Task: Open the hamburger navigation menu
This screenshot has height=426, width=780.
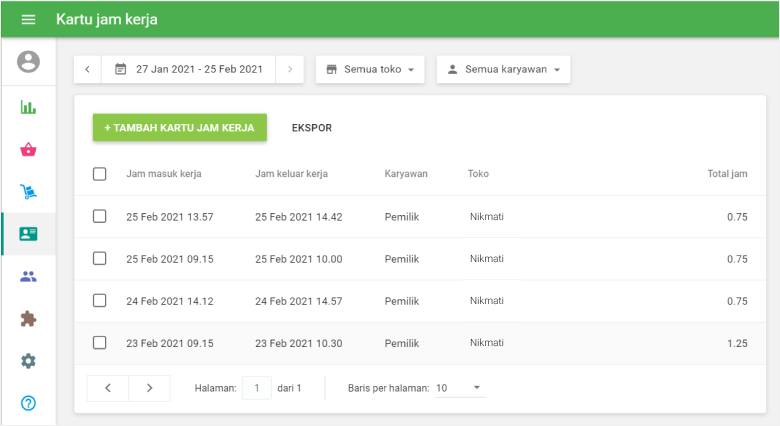Action: click(28, 20)
